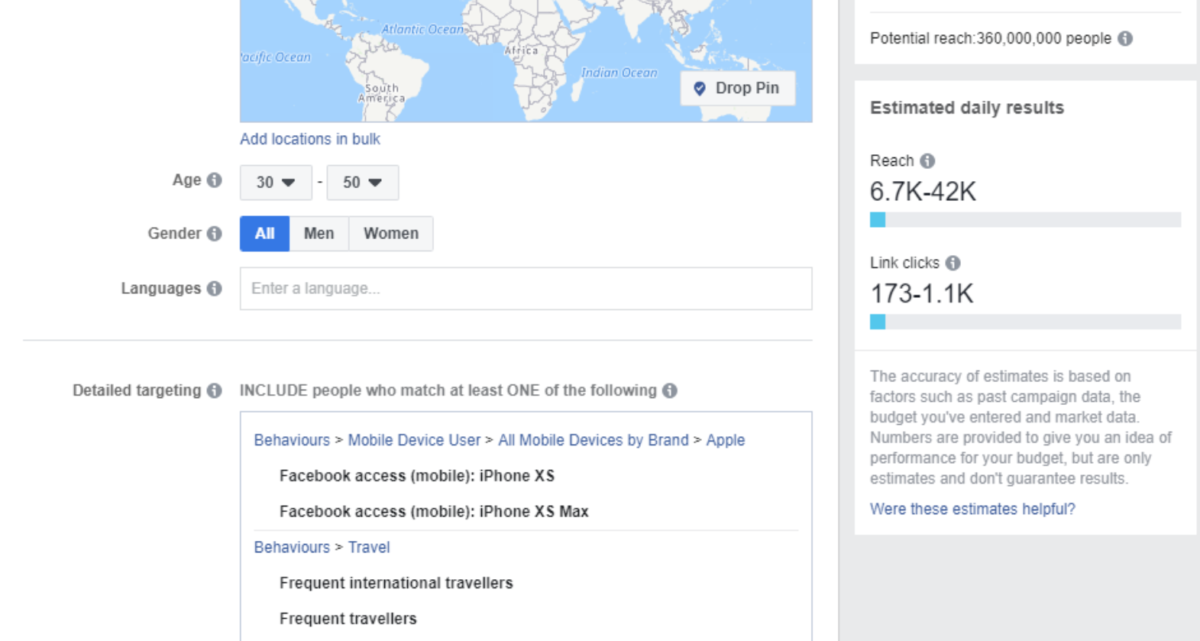Click the Link clicks info icon
The height and width of the screenshot is (641, 1200).
click(953, 263)
